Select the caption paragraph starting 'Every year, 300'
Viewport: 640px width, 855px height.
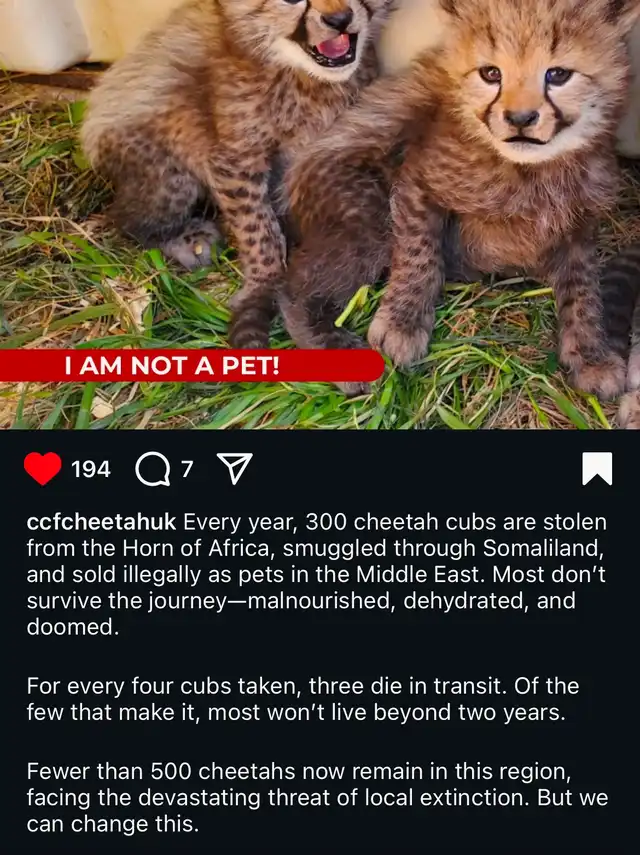(316, 574)
